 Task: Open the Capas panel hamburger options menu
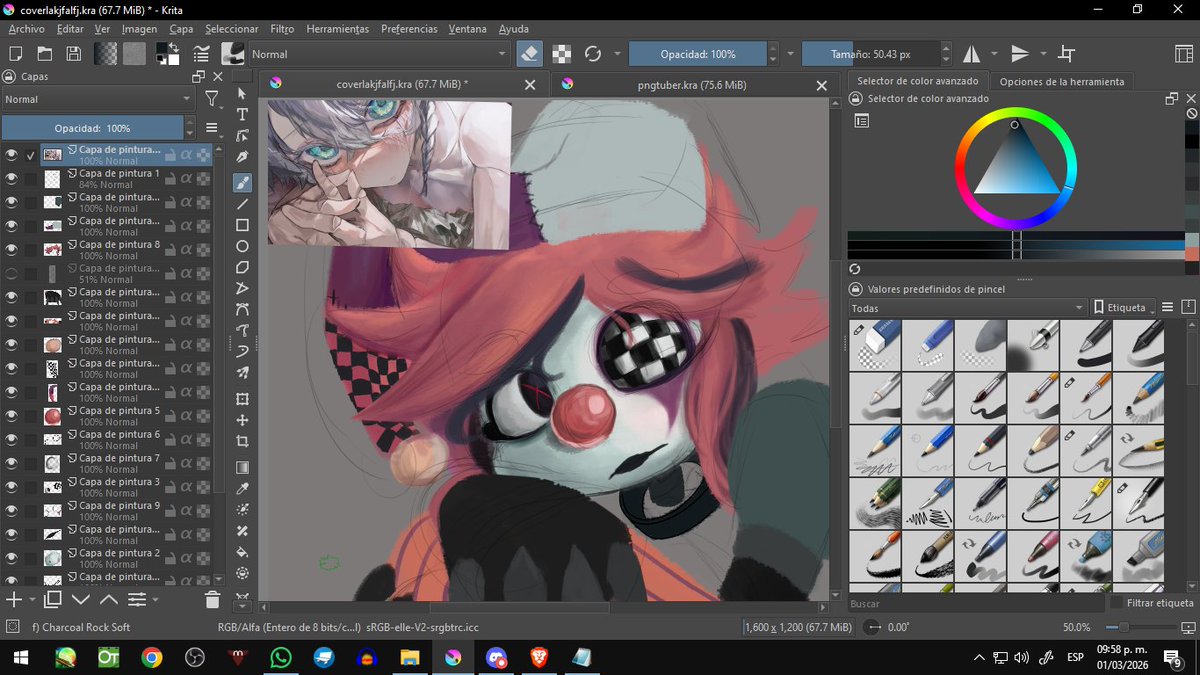(211, 128)
